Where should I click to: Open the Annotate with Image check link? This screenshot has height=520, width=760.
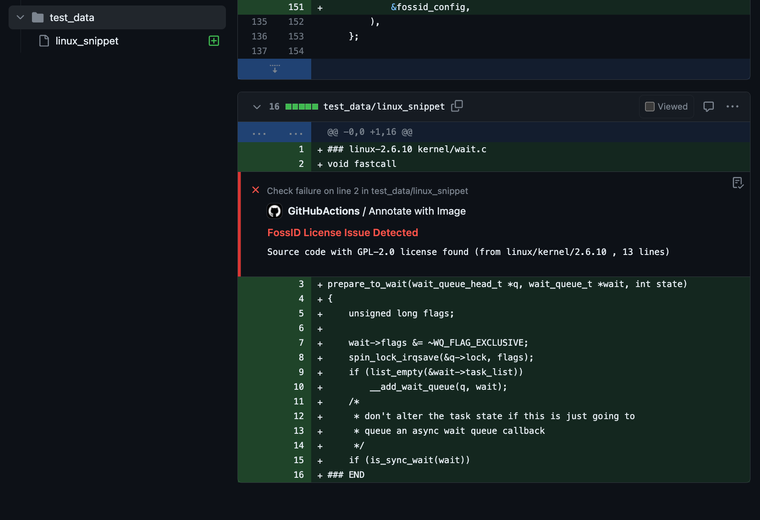pos(417,211)
